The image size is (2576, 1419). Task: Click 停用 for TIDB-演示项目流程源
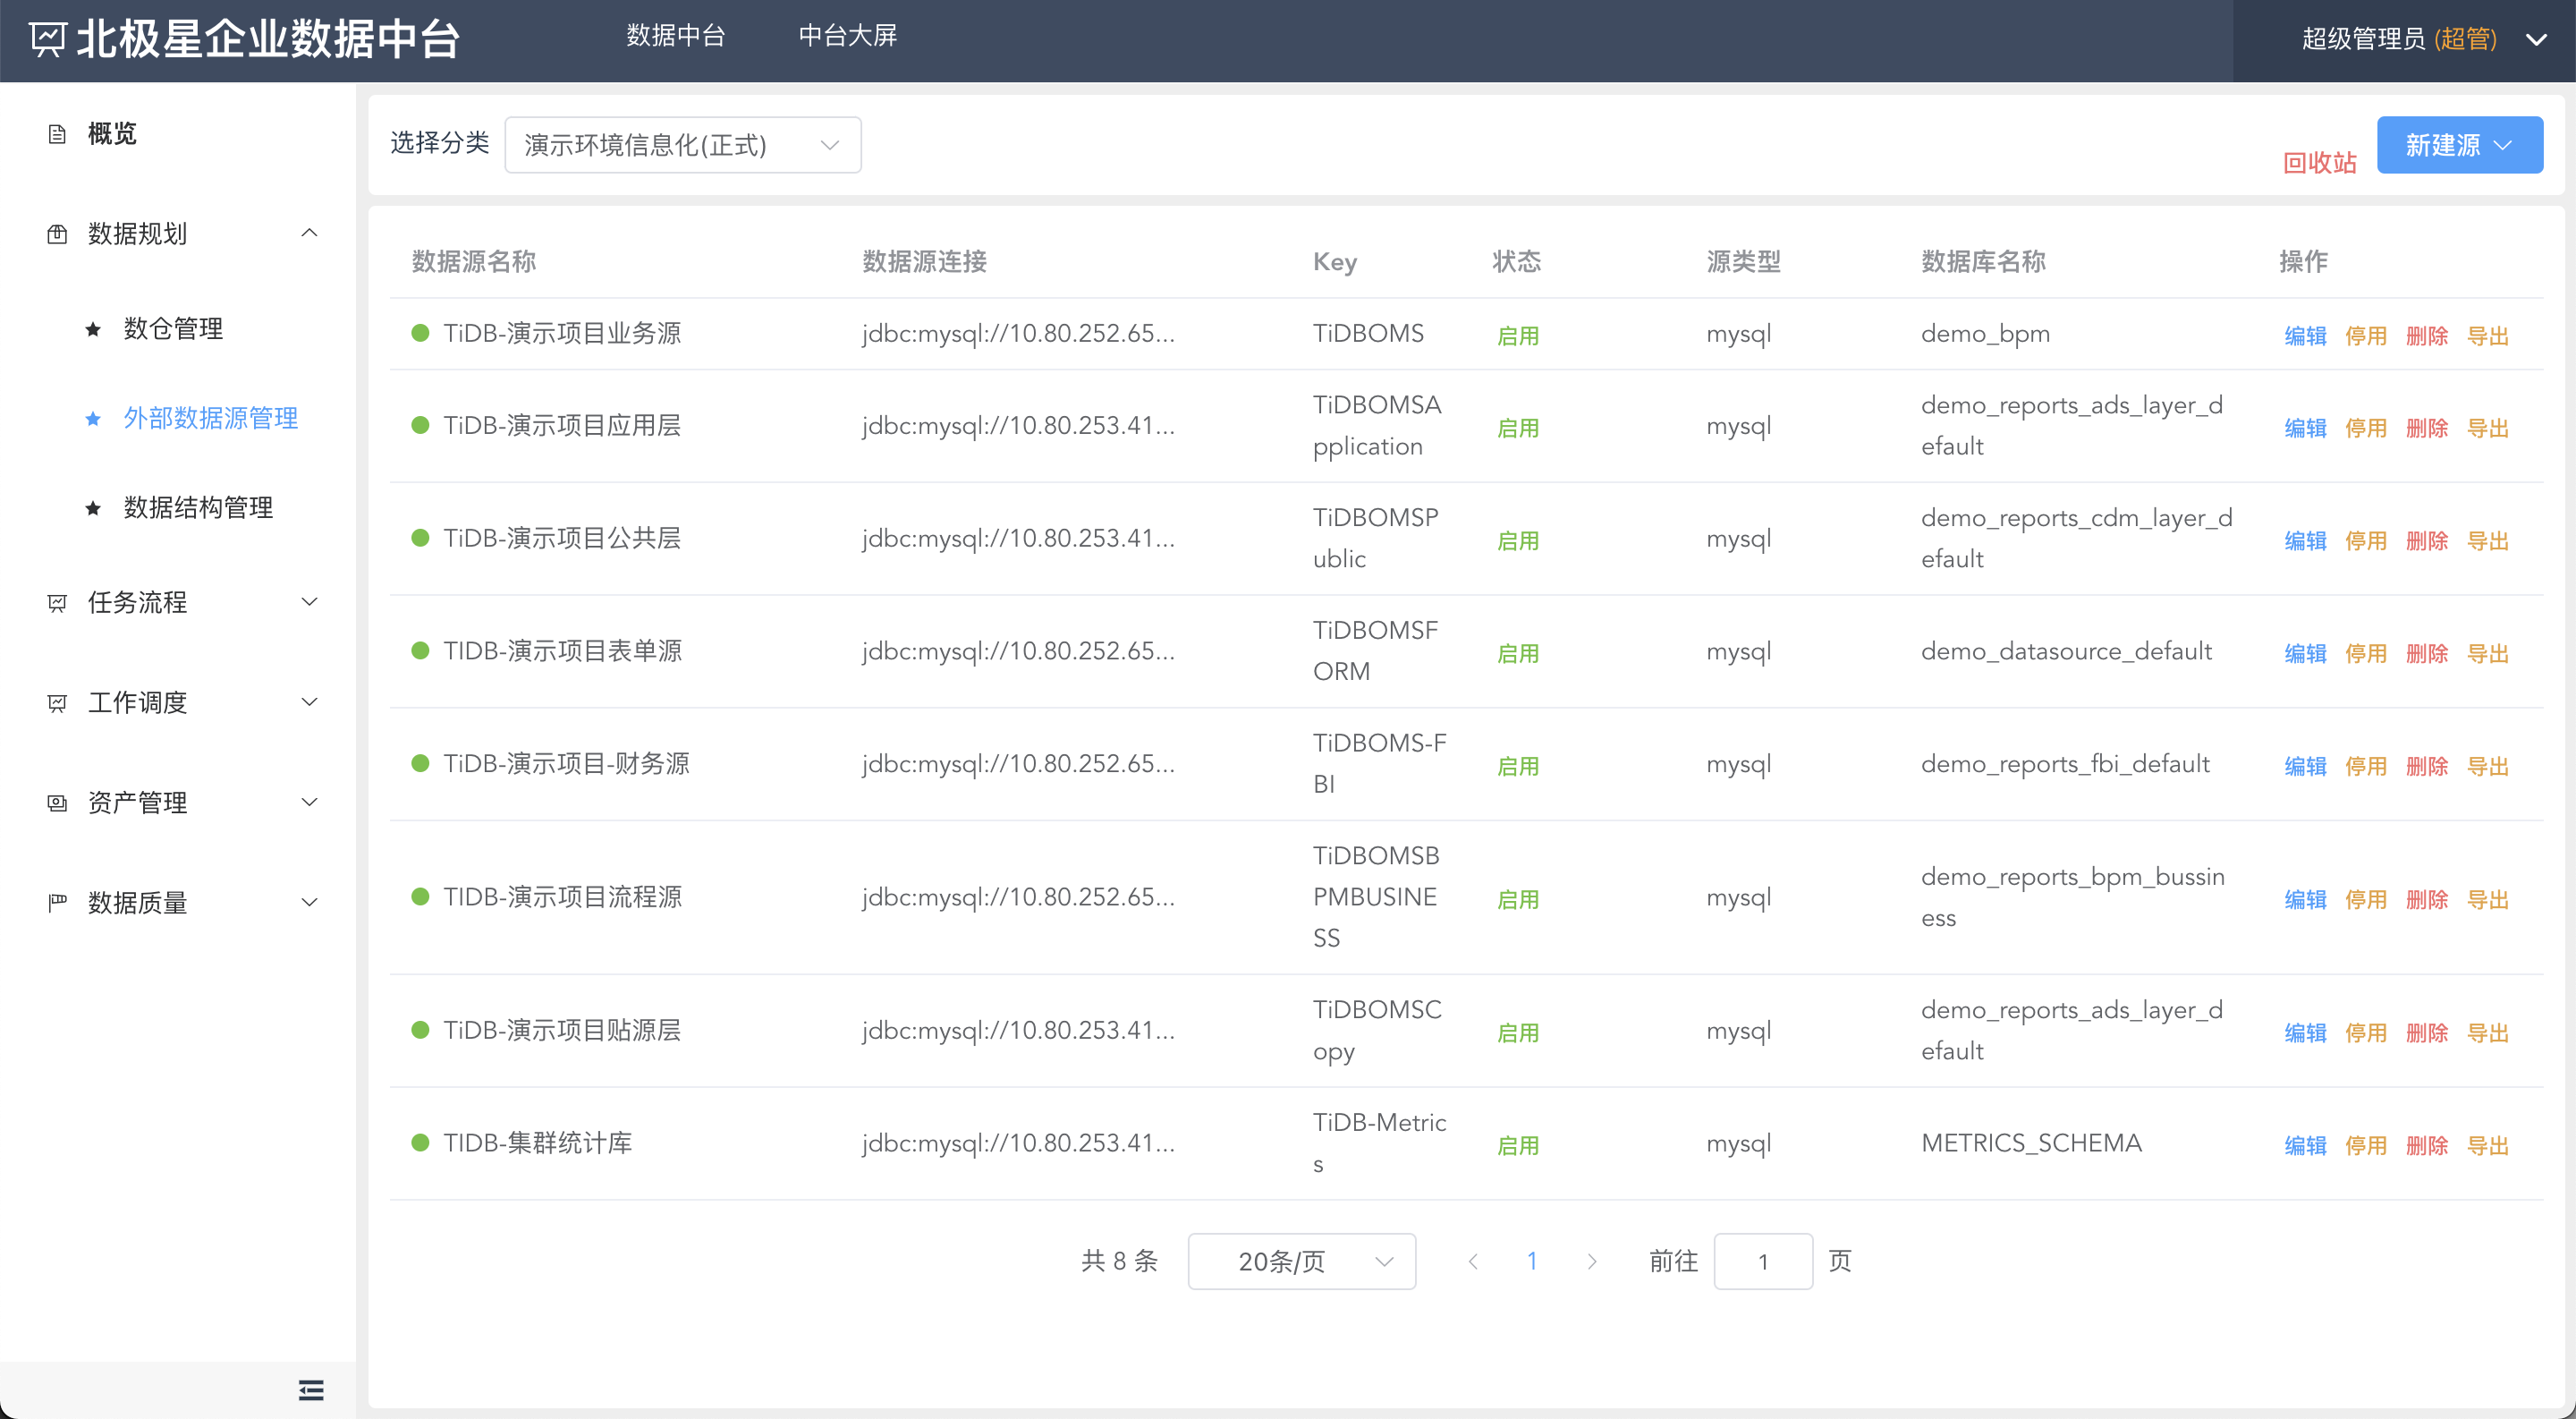[2366, 900]
